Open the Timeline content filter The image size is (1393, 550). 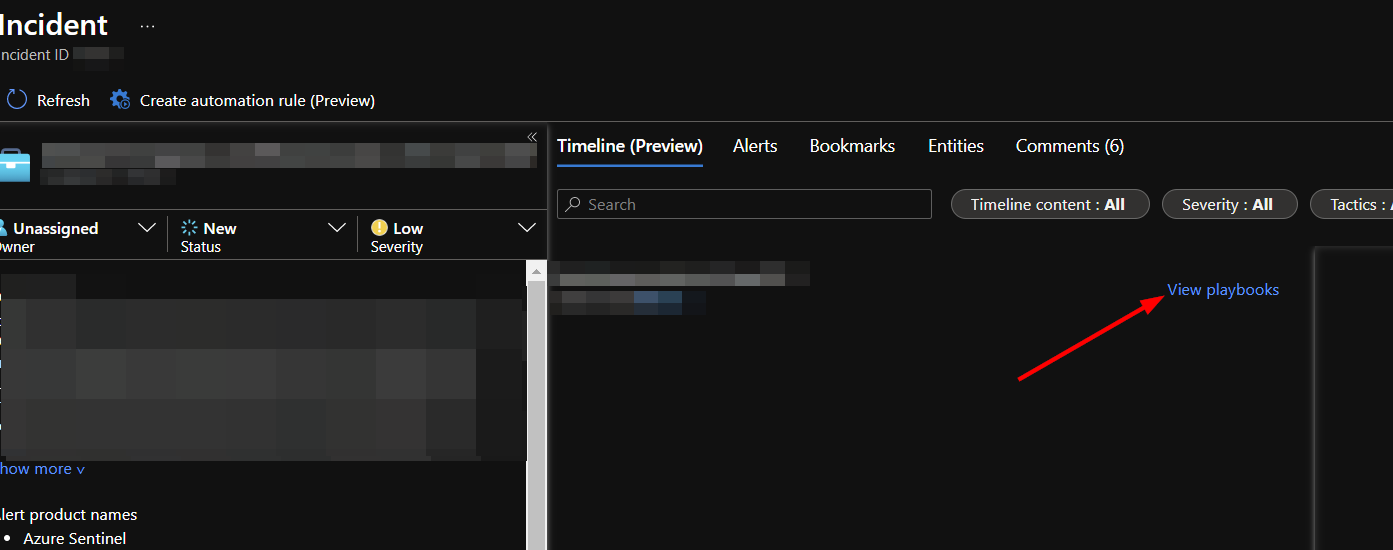pos(1050,204)
